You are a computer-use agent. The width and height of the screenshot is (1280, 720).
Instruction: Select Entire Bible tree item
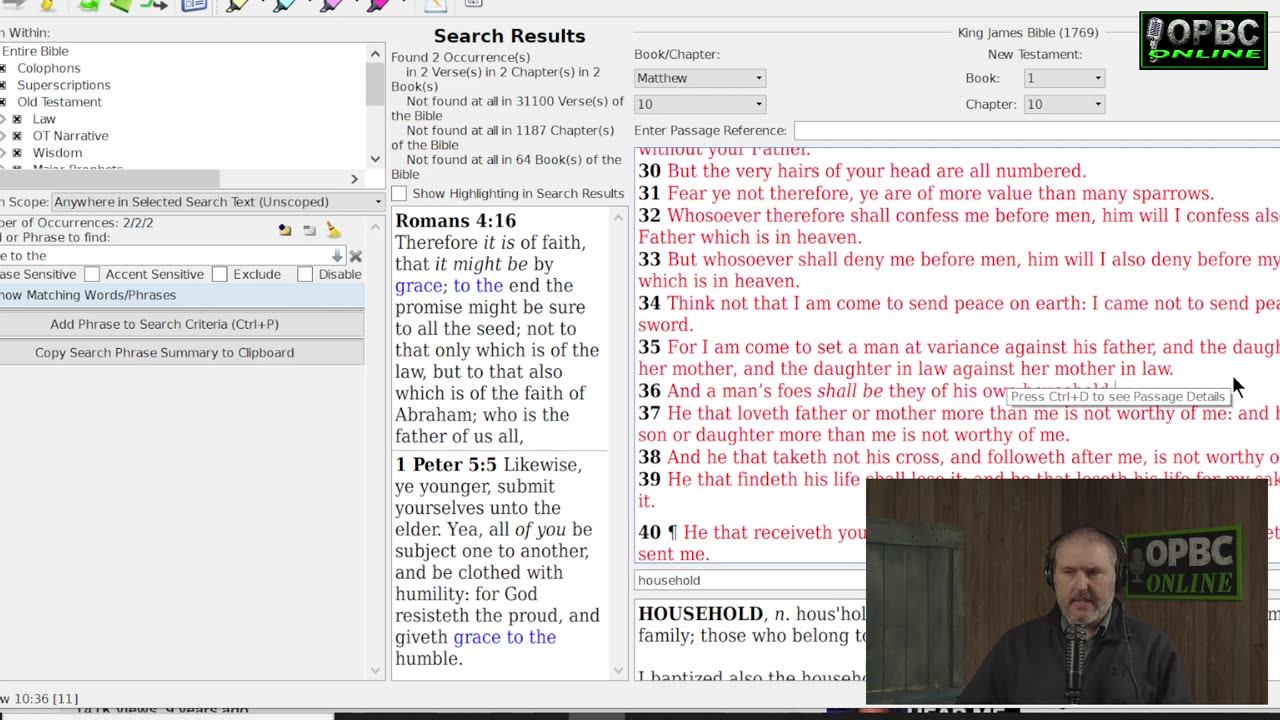pyautogui.click(x=35, y=51)
